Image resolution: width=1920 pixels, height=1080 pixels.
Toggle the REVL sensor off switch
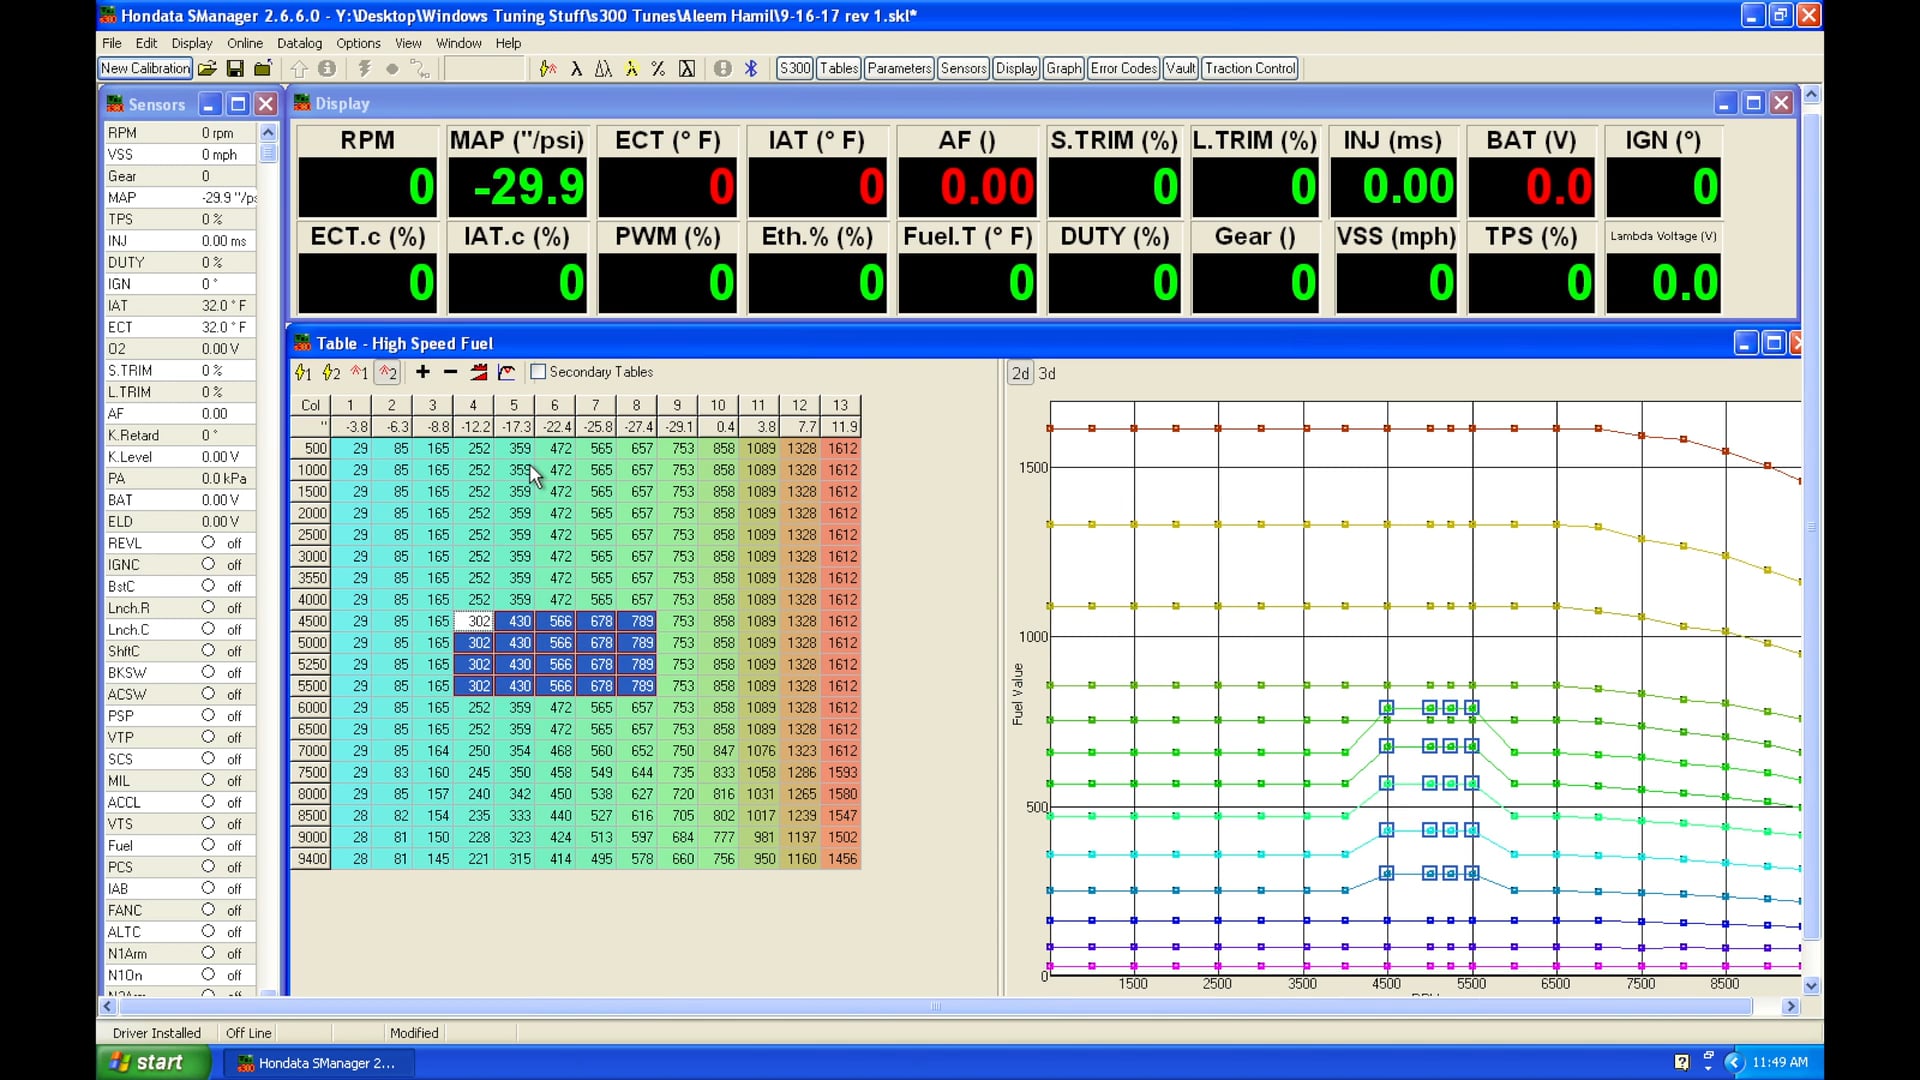tap(209, 543)
